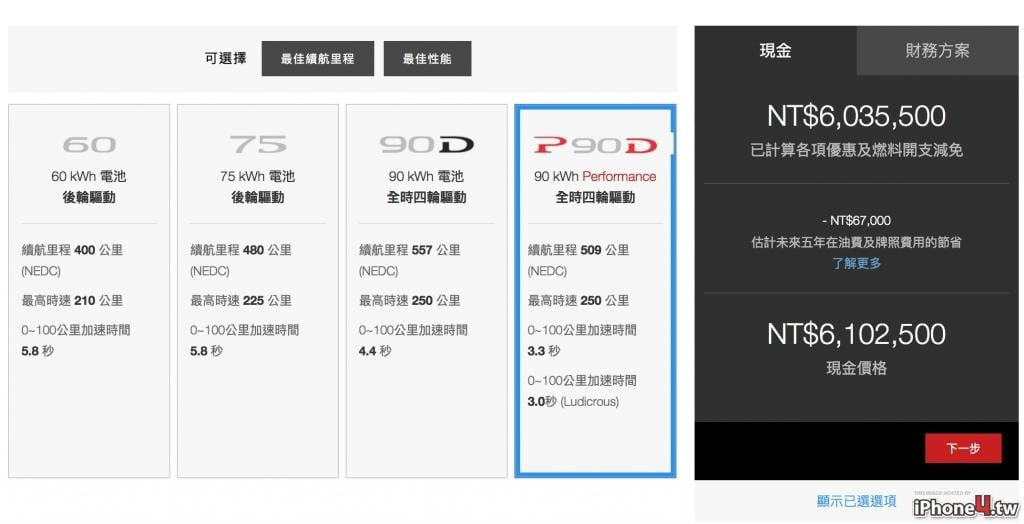Choose the 90 kWh Performance label

[x=595, y=176]
